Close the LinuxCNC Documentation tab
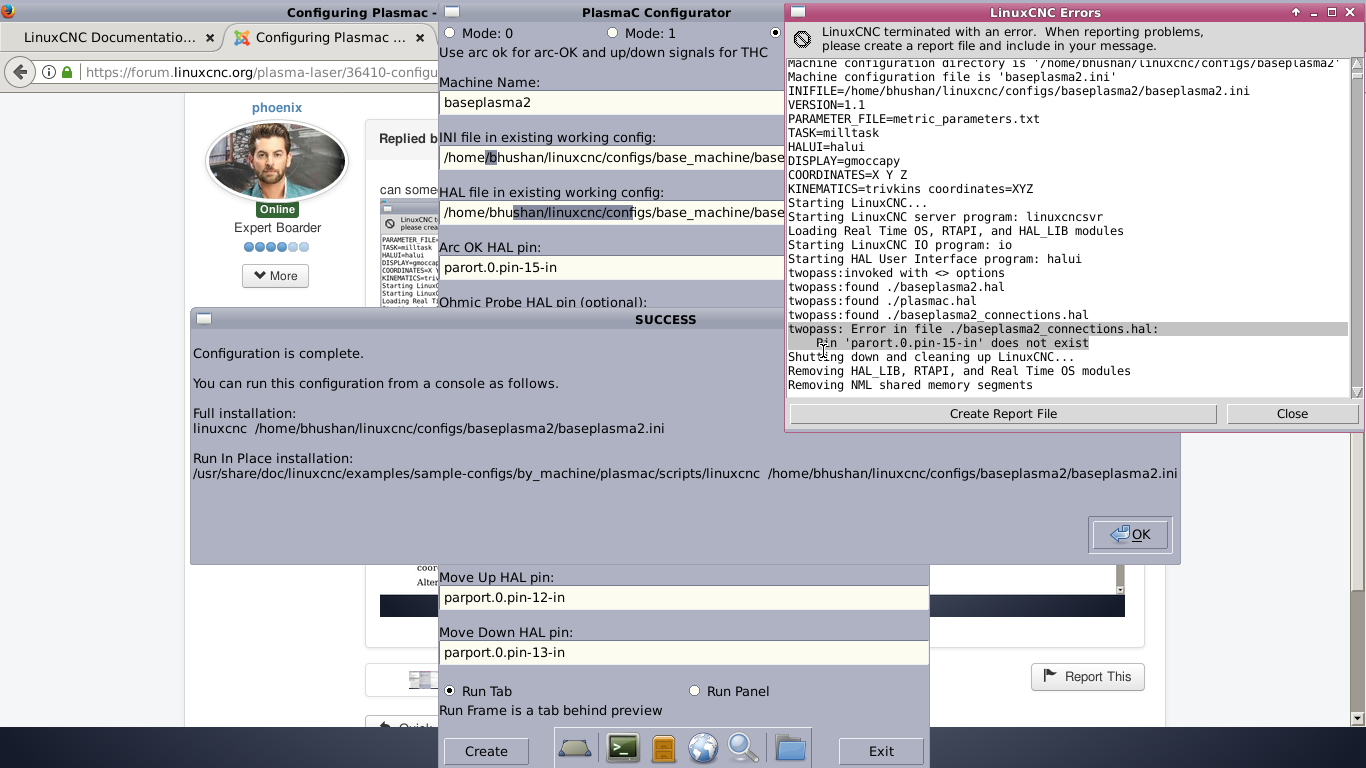 pyautogui.click(x=209, y=38)
